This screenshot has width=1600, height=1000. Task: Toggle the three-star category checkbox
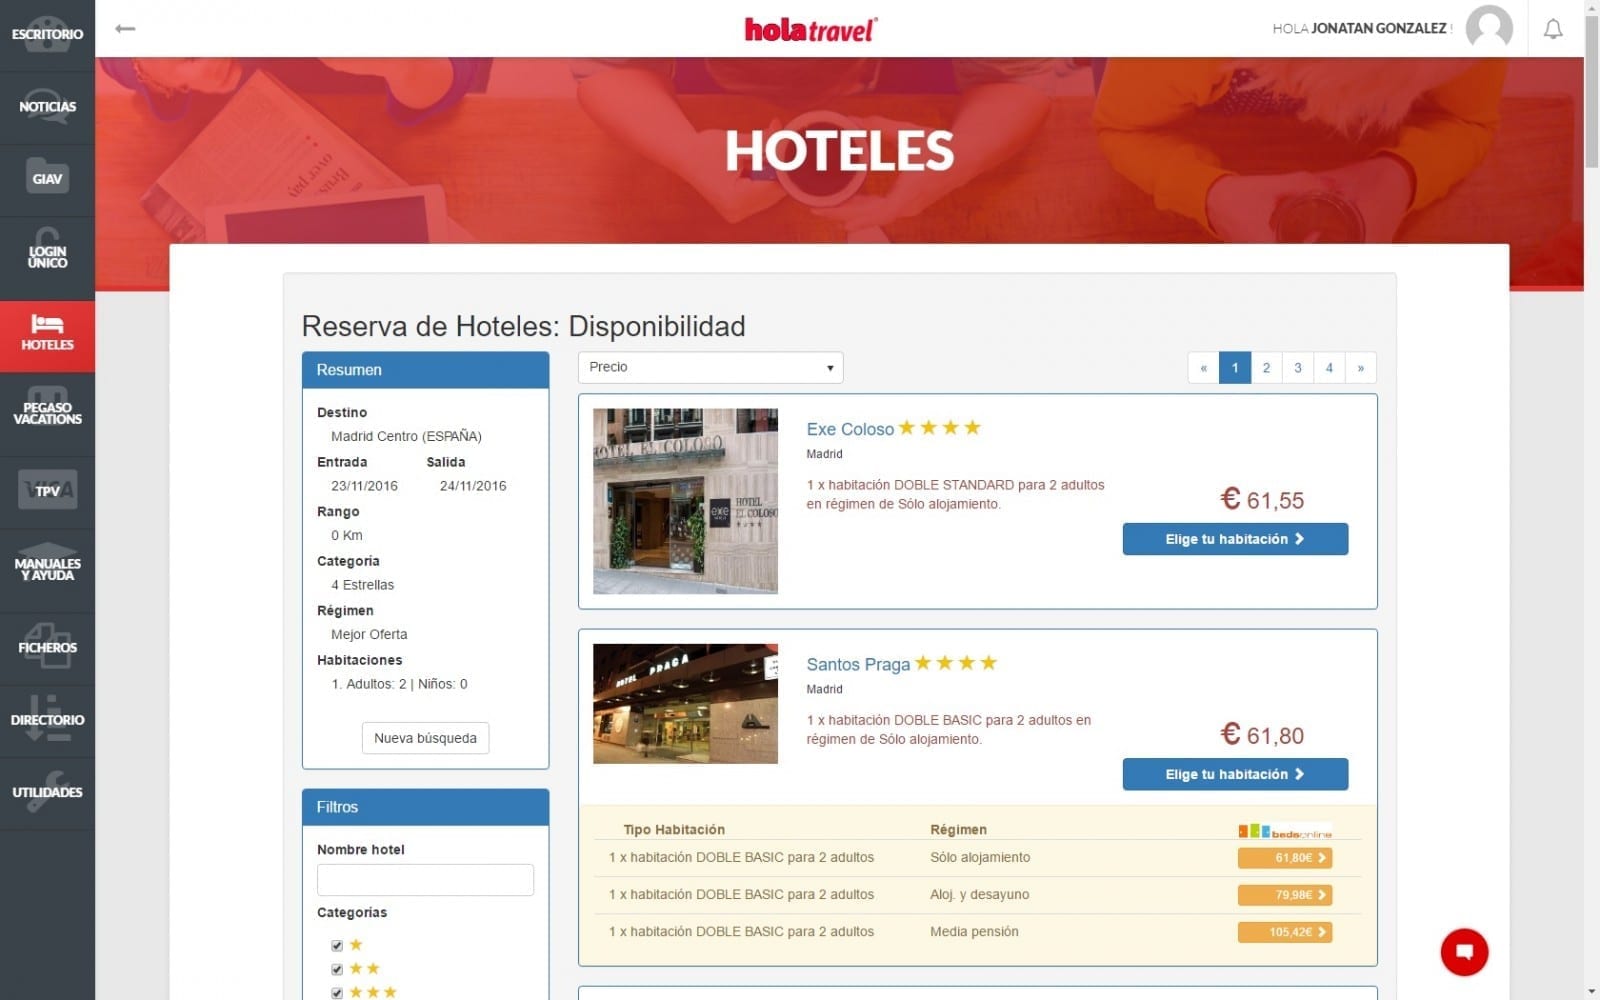(337, 993)
